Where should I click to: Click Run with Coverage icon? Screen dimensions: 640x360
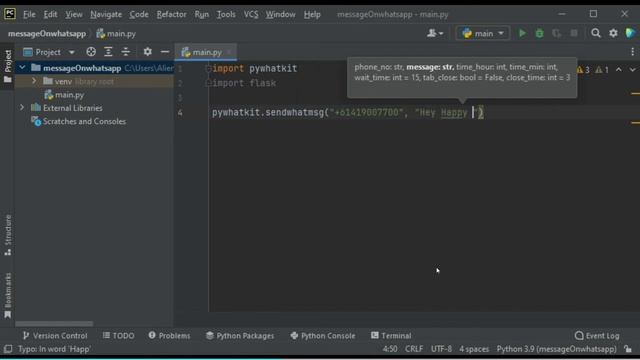(556, 33)
